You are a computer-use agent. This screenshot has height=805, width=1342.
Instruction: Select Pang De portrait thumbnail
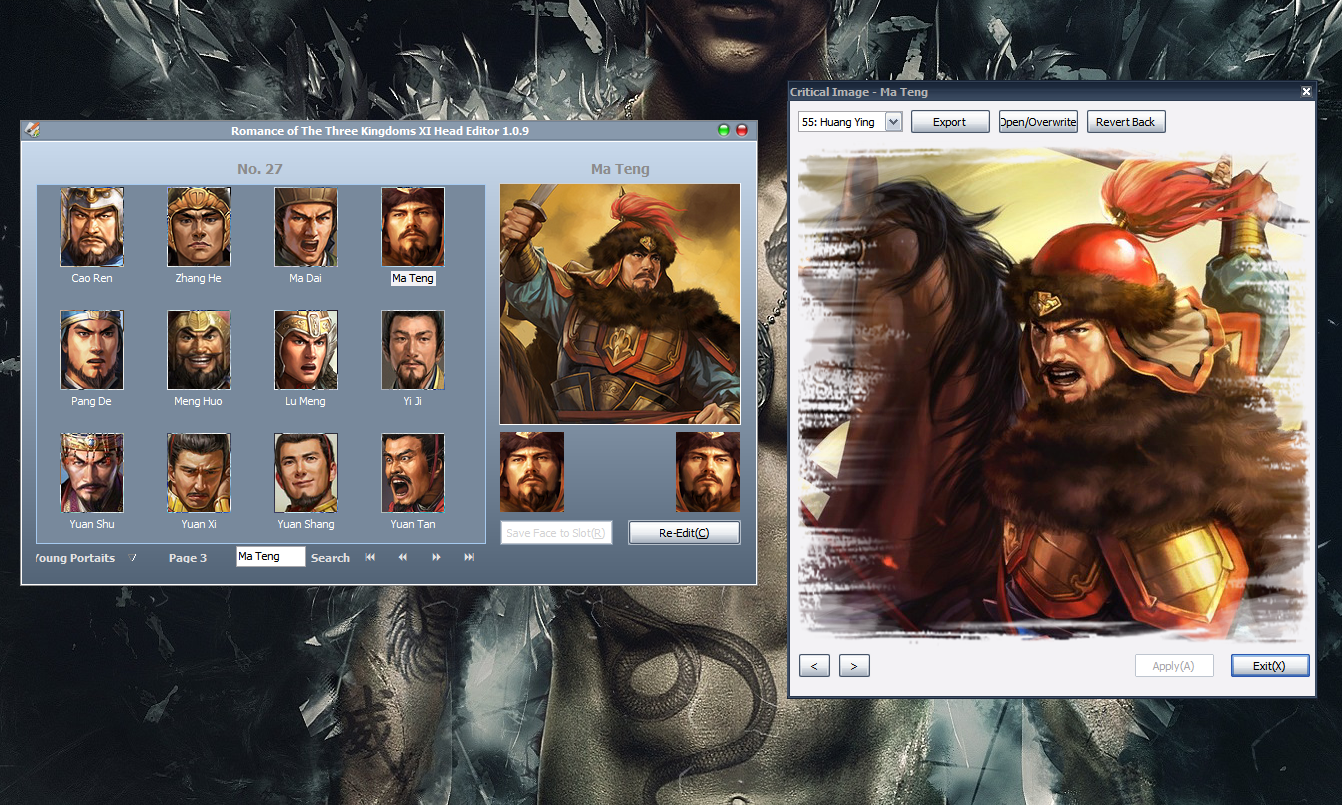(92, 350)
